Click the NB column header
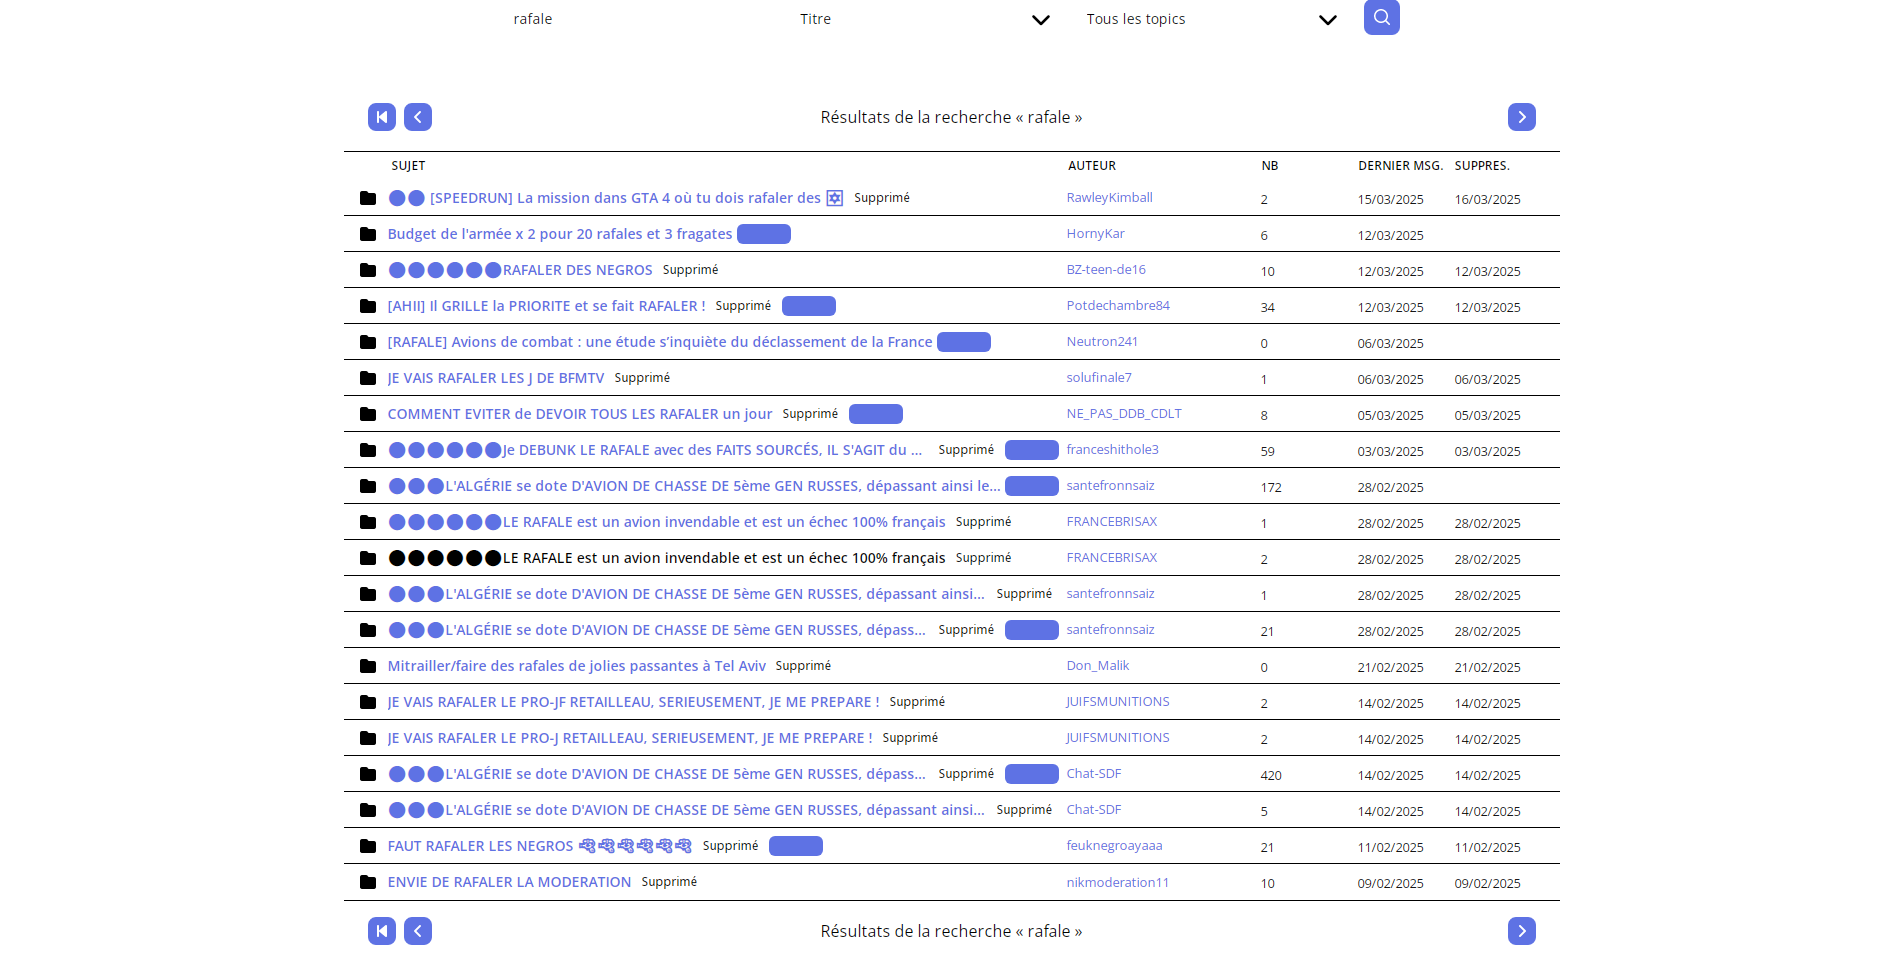The height and width of the screenshot is (971, 1898). [x=1270, y=166]
